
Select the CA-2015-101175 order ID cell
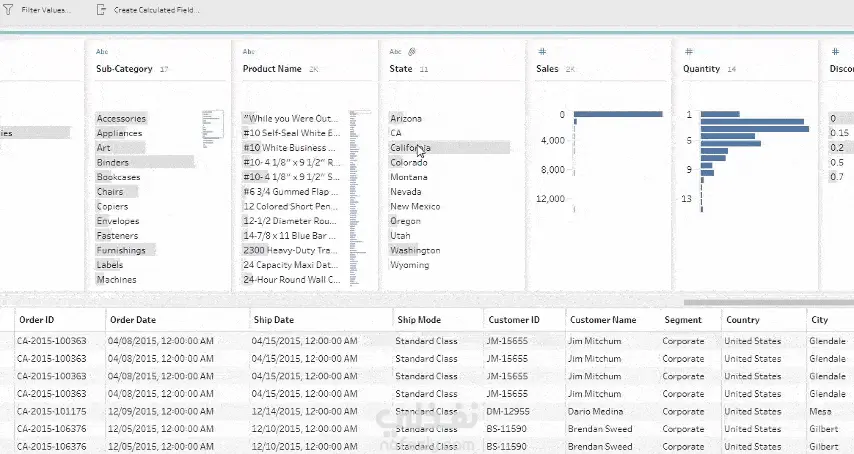[x=52, y=412]
